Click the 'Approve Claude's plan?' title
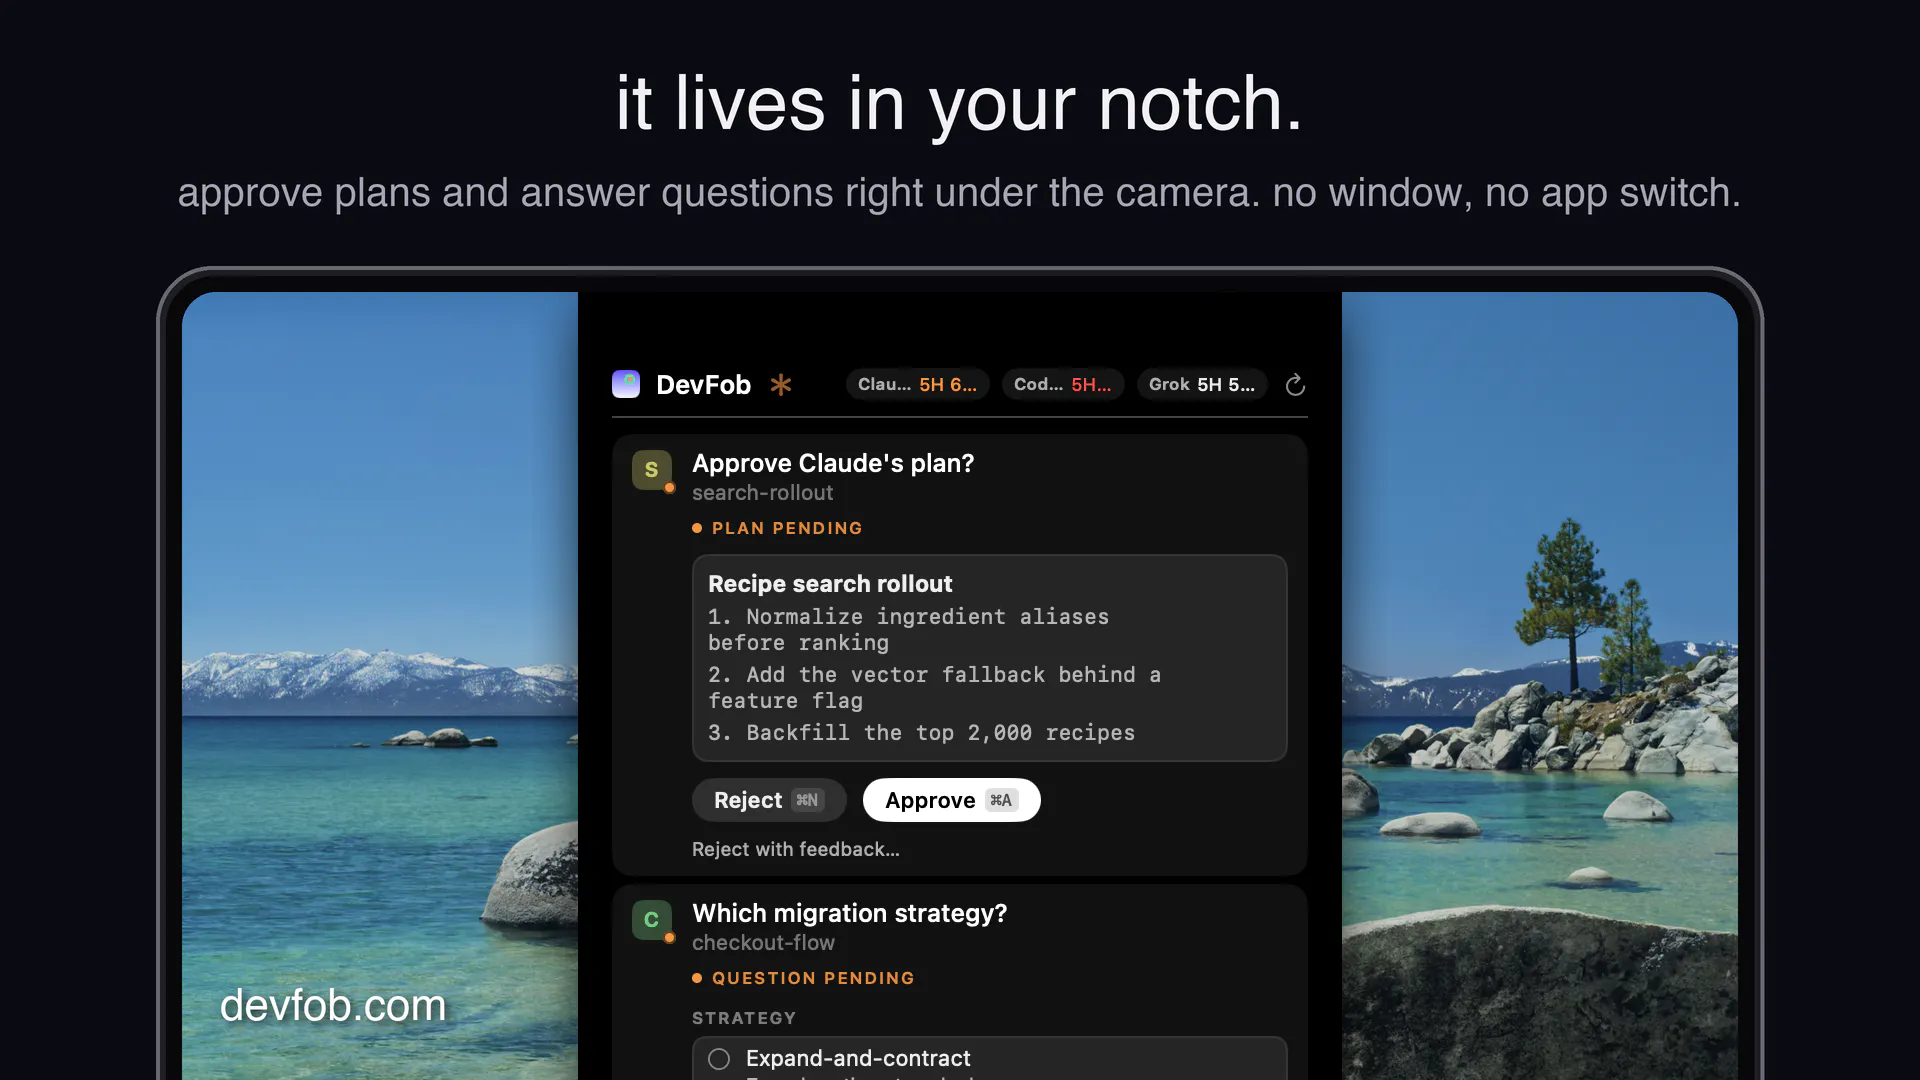Image resolution: width=1920 pixels, height=1080 pixels. click(x=833, y=463)
